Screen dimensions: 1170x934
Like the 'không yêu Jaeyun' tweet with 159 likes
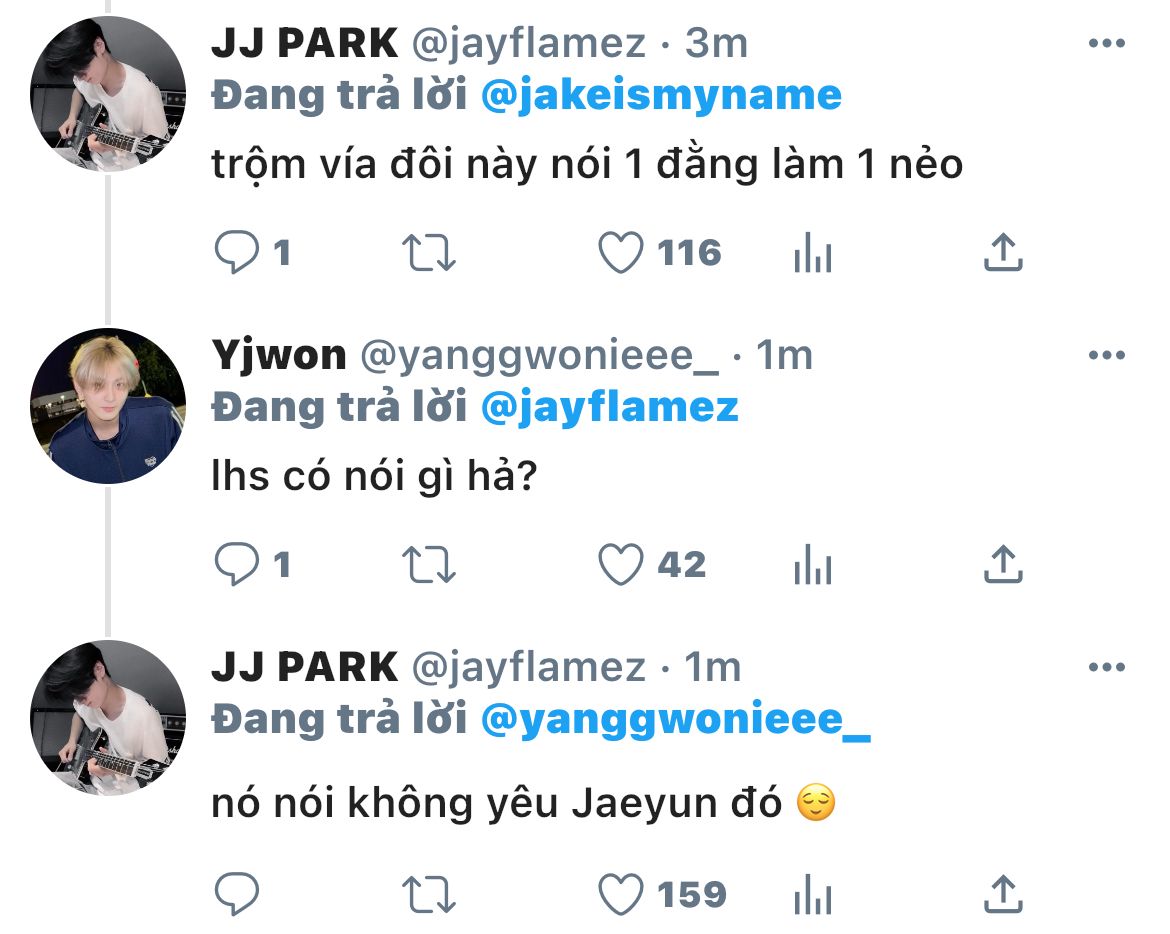[x=621, y=894]
